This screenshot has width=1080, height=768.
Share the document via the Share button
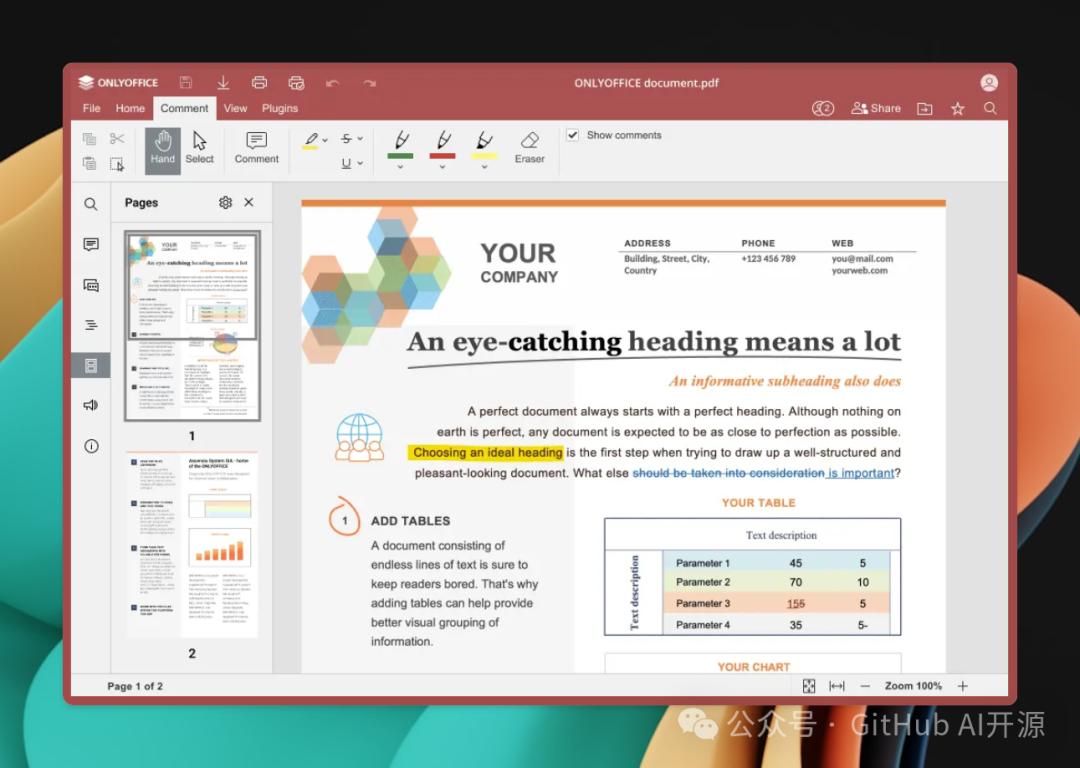tap(876, 108)
